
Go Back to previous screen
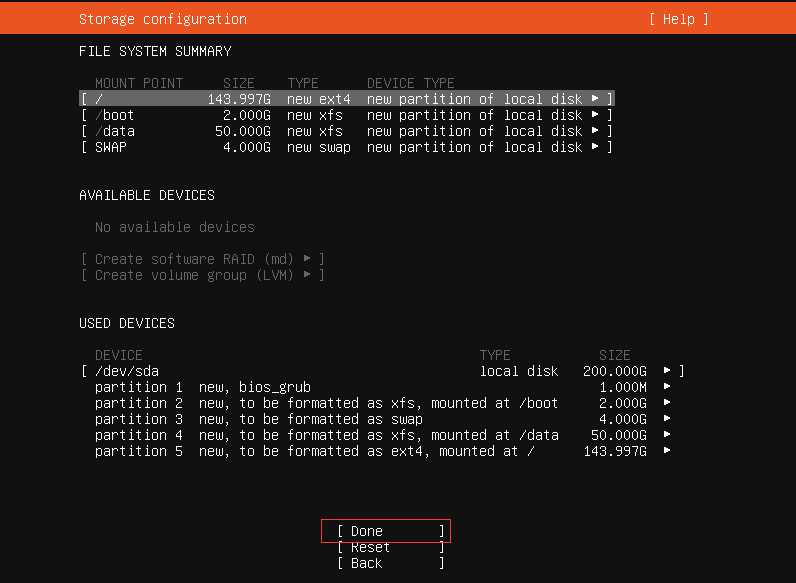coord(390,563)
